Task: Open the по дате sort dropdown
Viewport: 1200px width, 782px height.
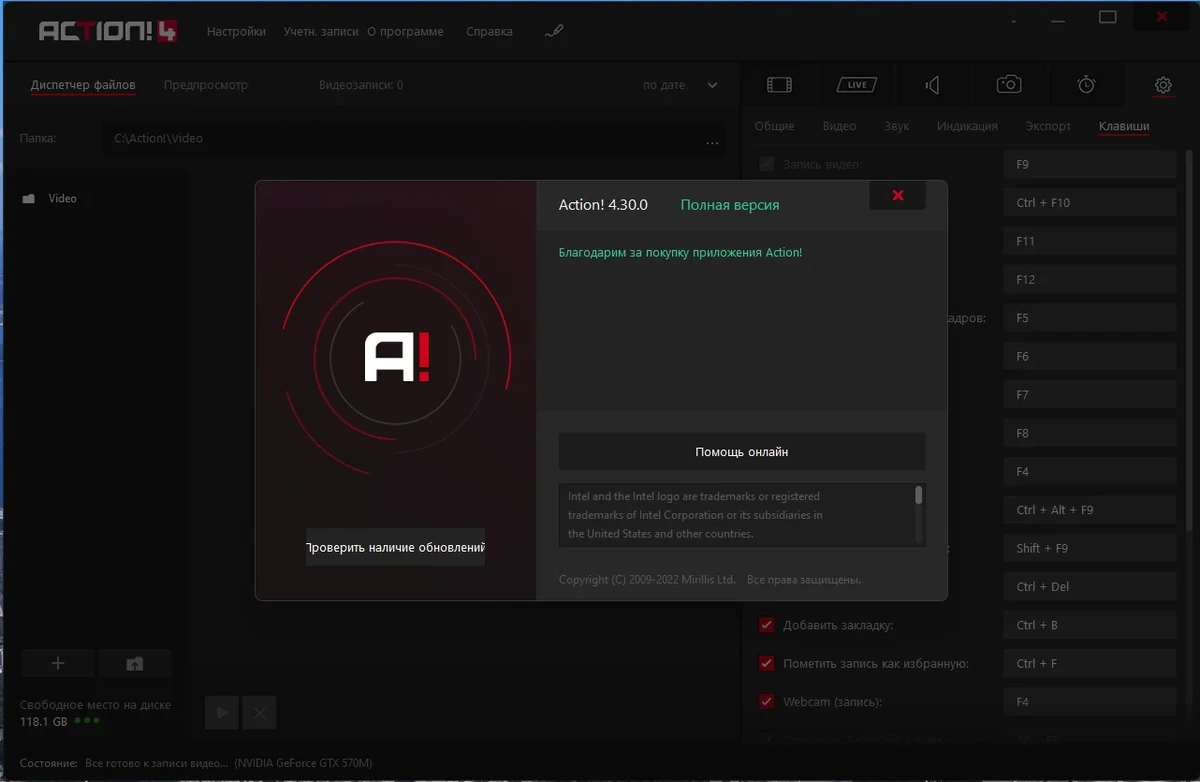Action: coord(680,85)
